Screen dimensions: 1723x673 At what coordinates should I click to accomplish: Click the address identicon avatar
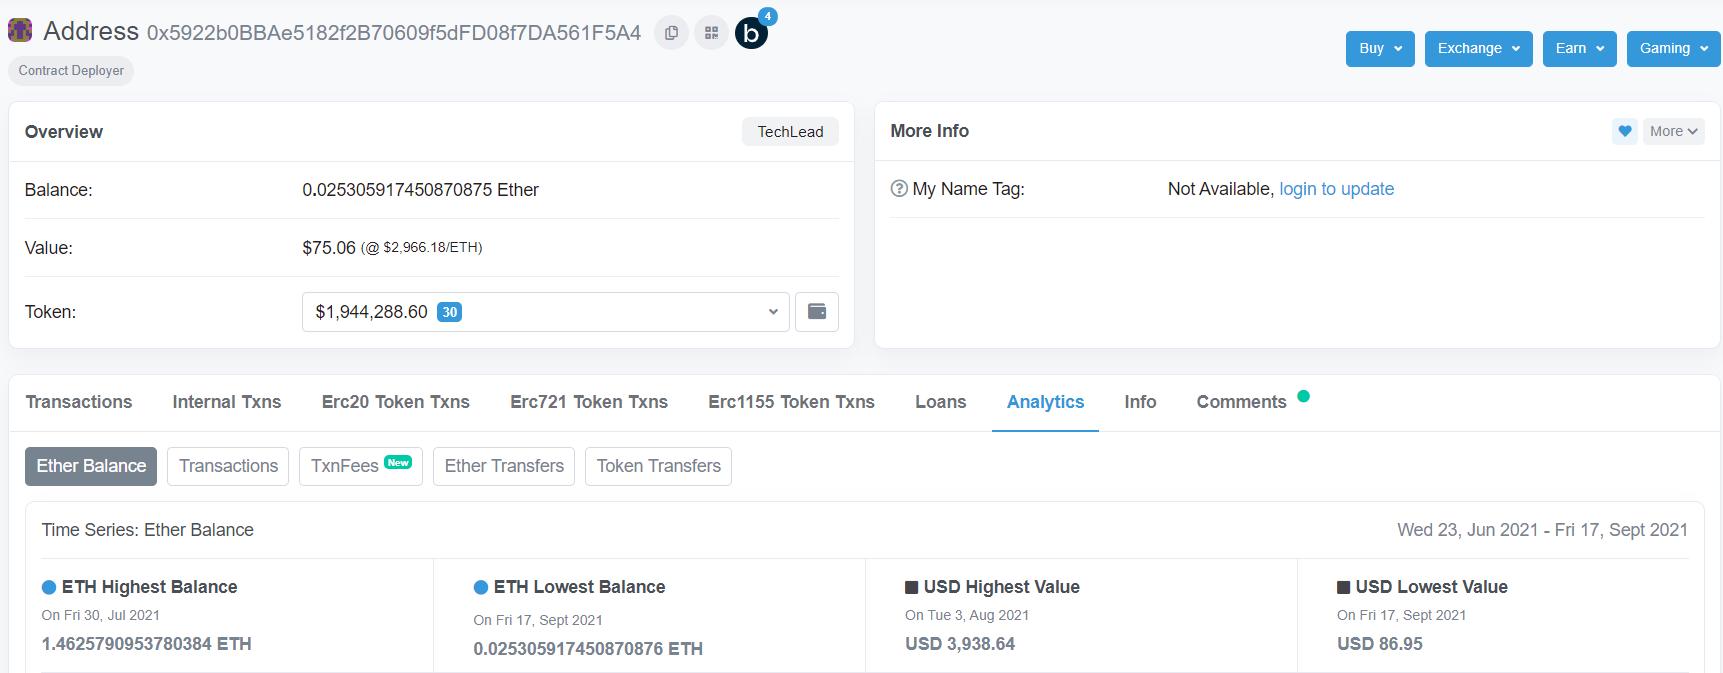[x=20, y=30]
